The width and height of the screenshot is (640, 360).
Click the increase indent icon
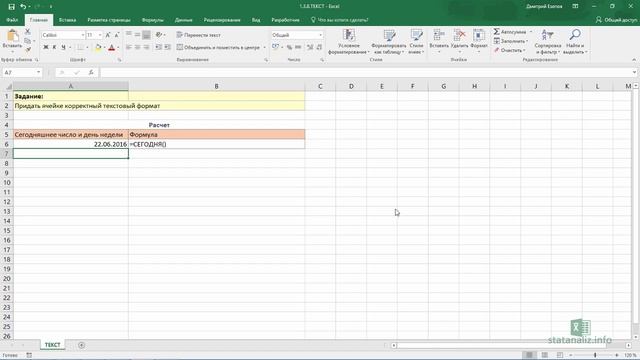(167, 47)
